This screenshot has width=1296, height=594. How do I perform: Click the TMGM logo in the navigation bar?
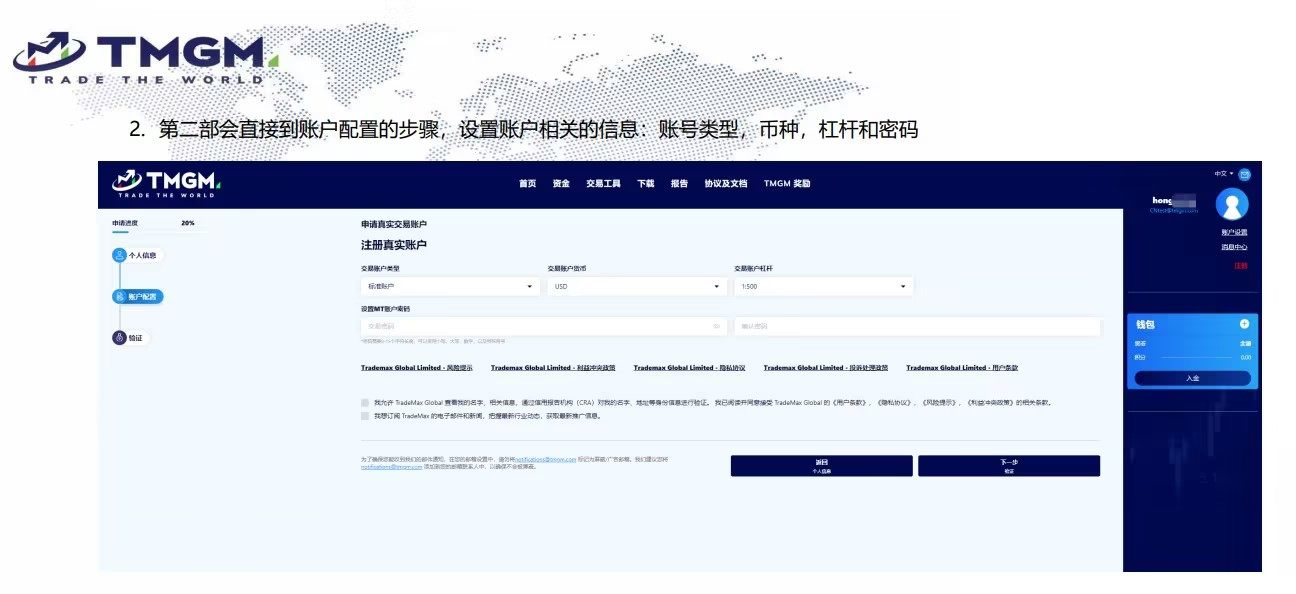pyautogui.click(x=166, y=183)
